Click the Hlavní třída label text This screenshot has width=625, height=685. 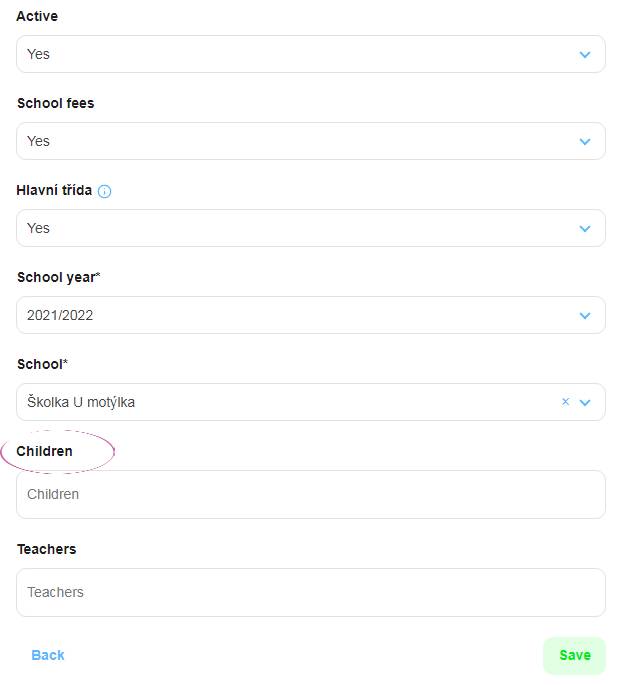click(54, 190)
